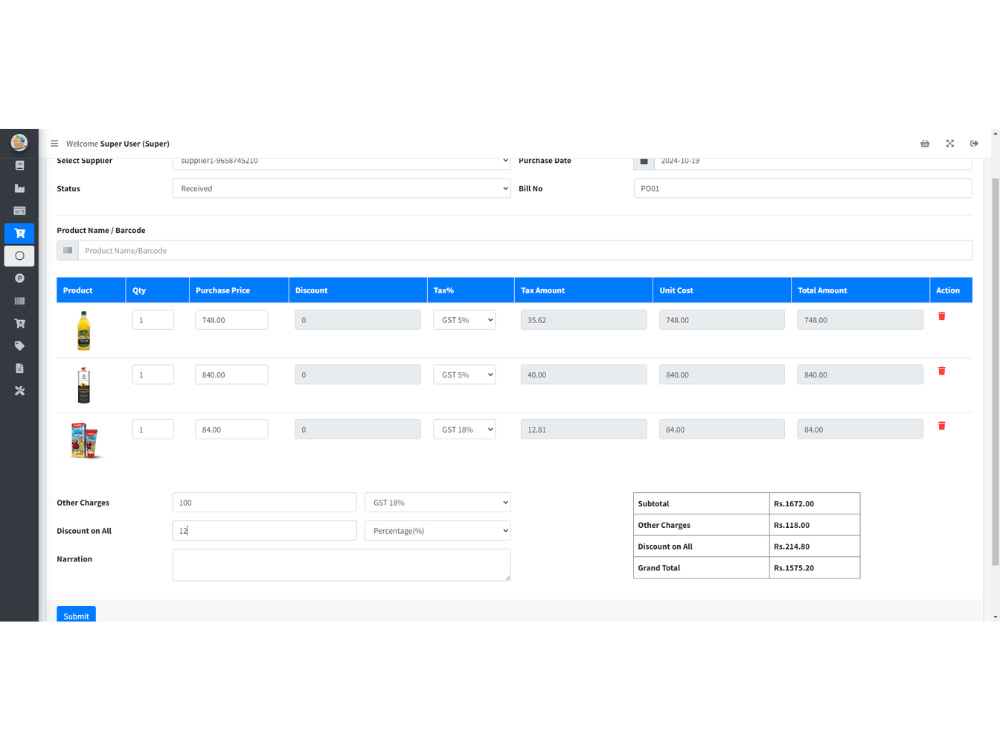
Task: Open the GST 18% dropdown in the 84.00 row
Action: (464, 430)
